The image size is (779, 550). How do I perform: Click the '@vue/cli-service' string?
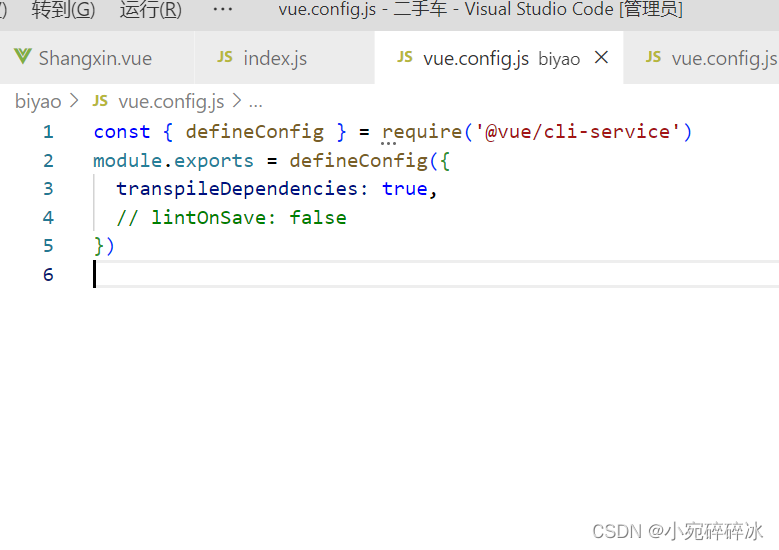(x=577, y=132)
